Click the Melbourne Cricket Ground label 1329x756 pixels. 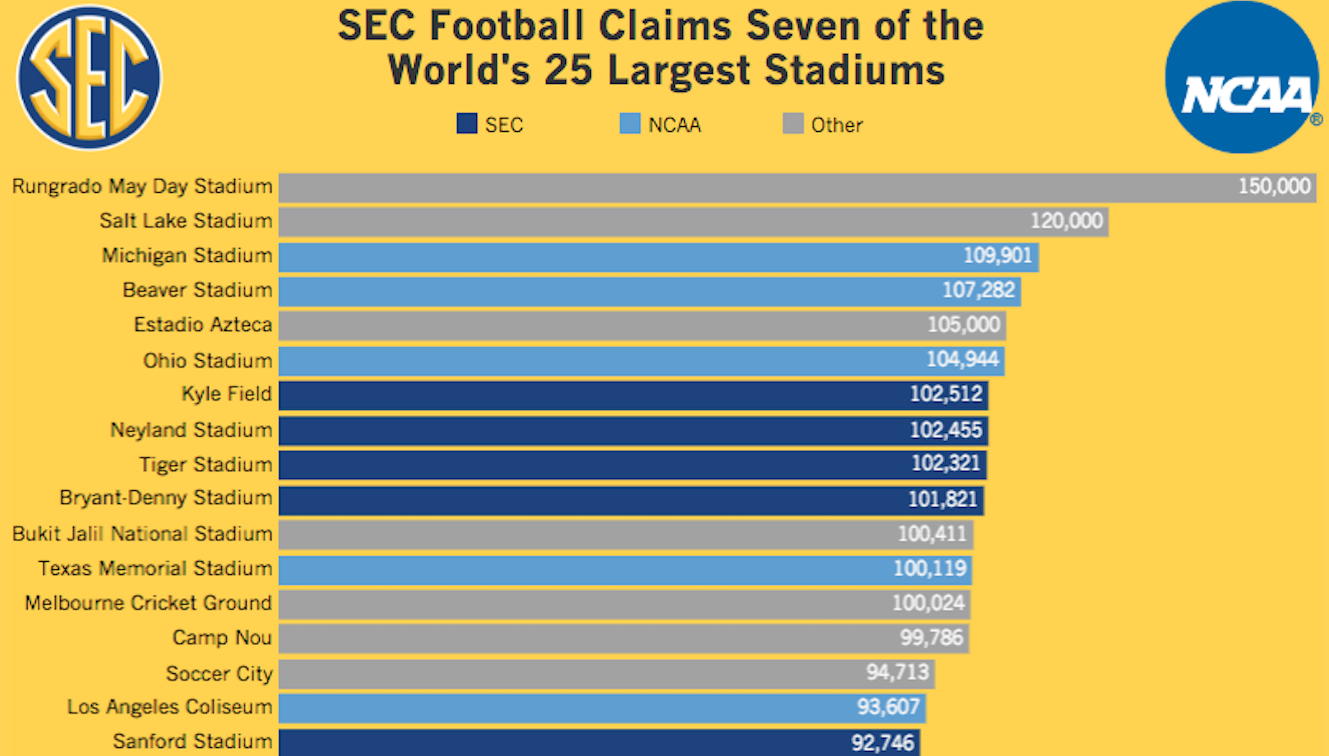click(x=148, y=603)
